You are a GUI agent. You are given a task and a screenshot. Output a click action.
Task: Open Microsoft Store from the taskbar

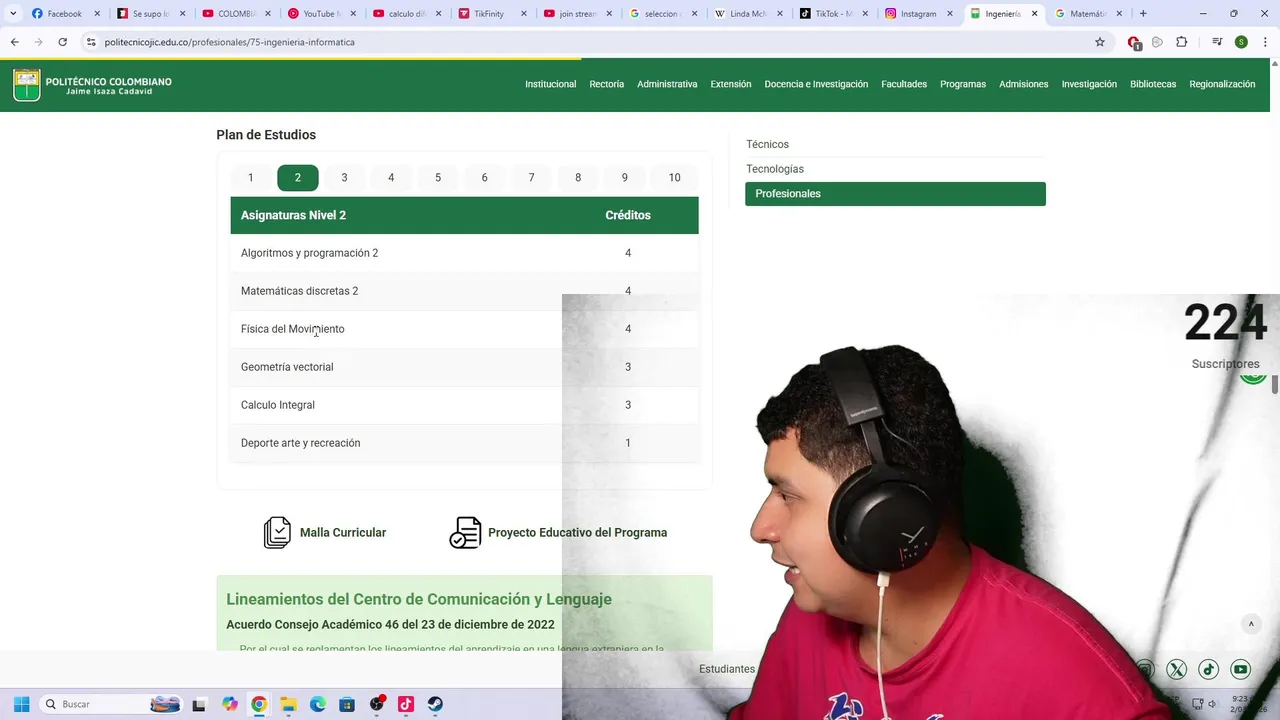point(347,704)
